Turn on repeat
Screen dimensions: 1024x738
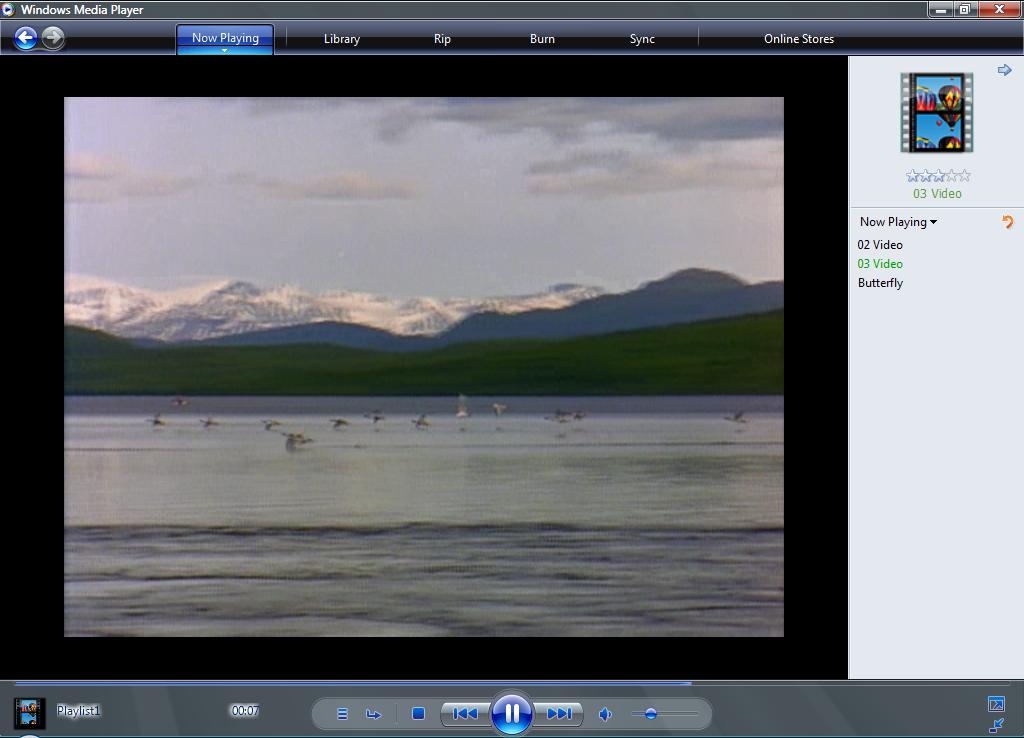pos(374,714)
